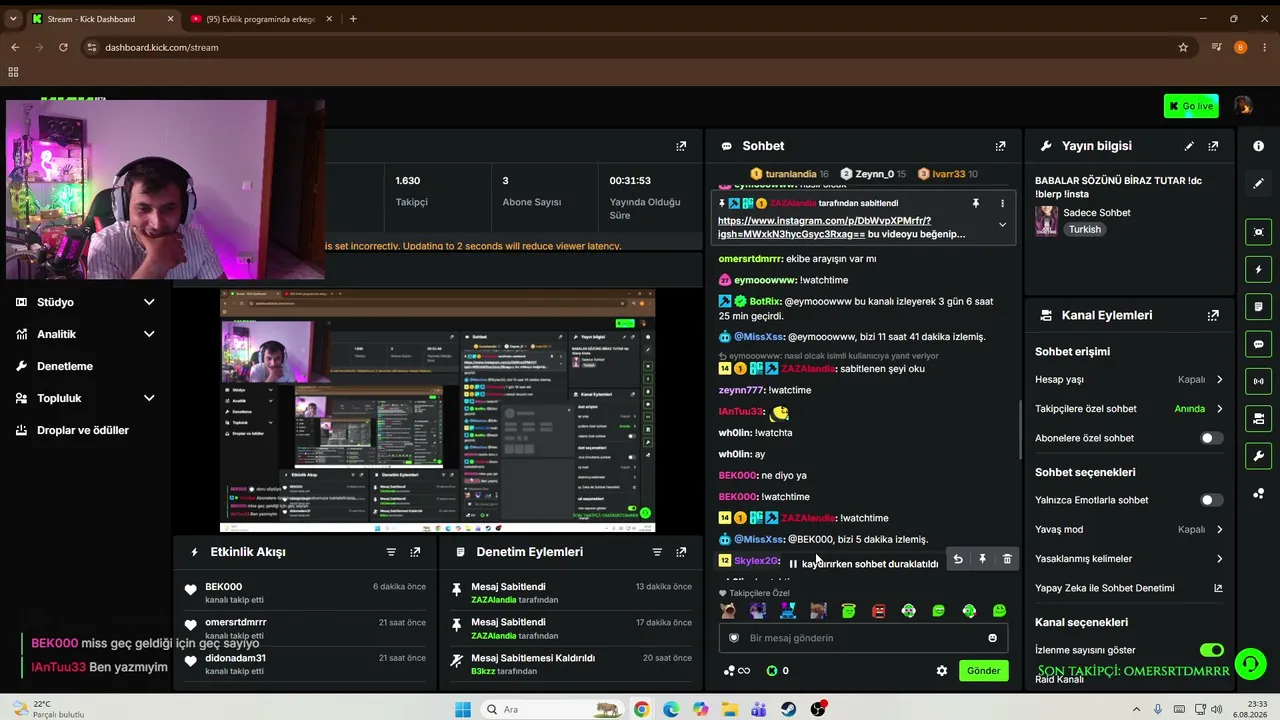1280x720 pixels.
Task: Toggle the channel actions icon in right sidebar
Action: tap(1258, 418)
